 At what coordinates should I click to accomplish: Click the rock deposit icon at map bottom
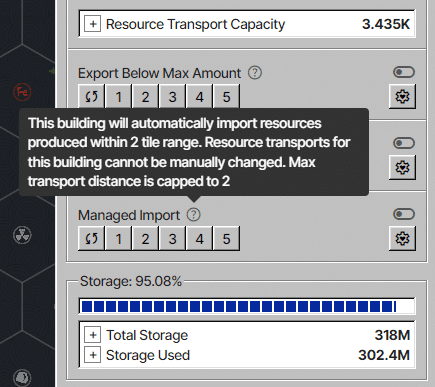(x=22, y=378)
